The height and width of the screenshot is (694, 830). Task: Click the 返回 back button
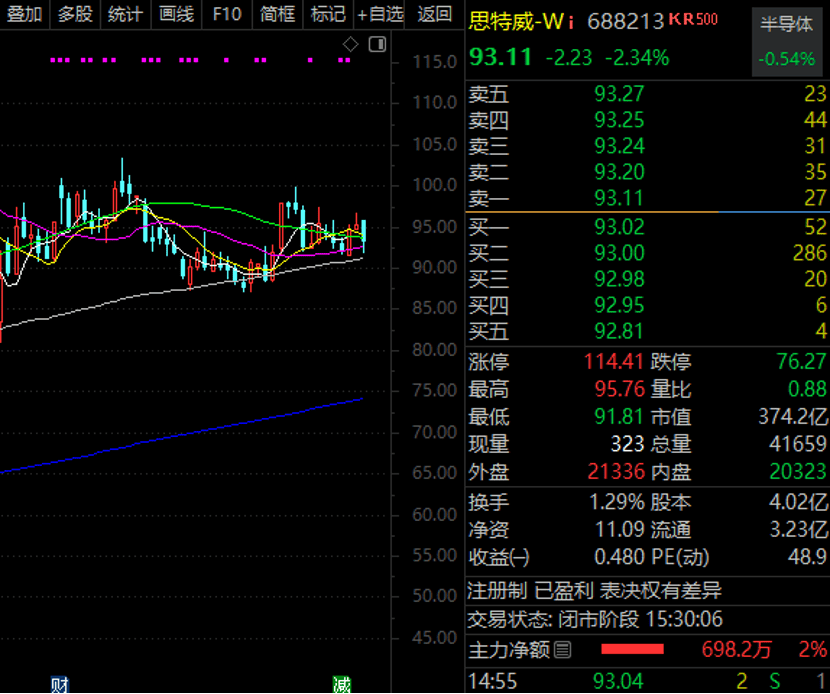click(435, 14)
